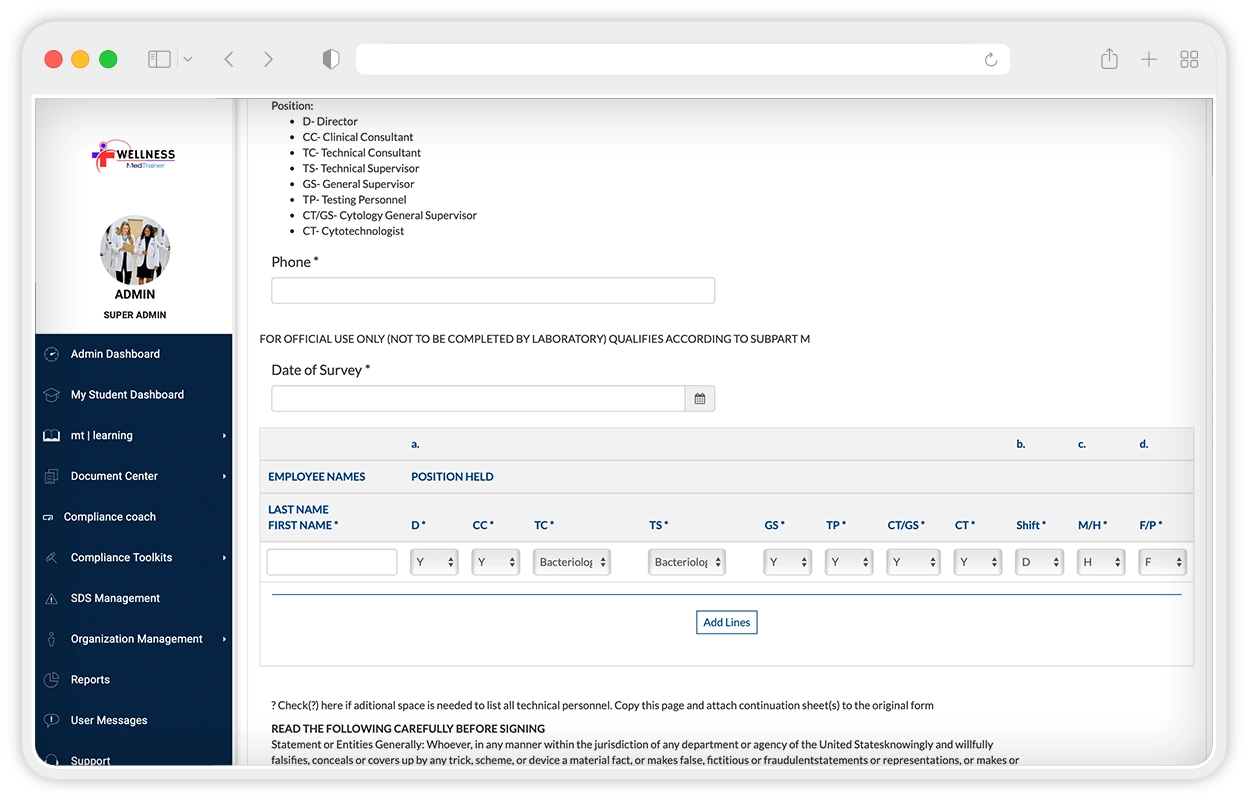Image resolution: width=1250 pixels, height=800 pixels.
Task: Open the TC Bacteriology dropdown
Action: click(571, 562)
